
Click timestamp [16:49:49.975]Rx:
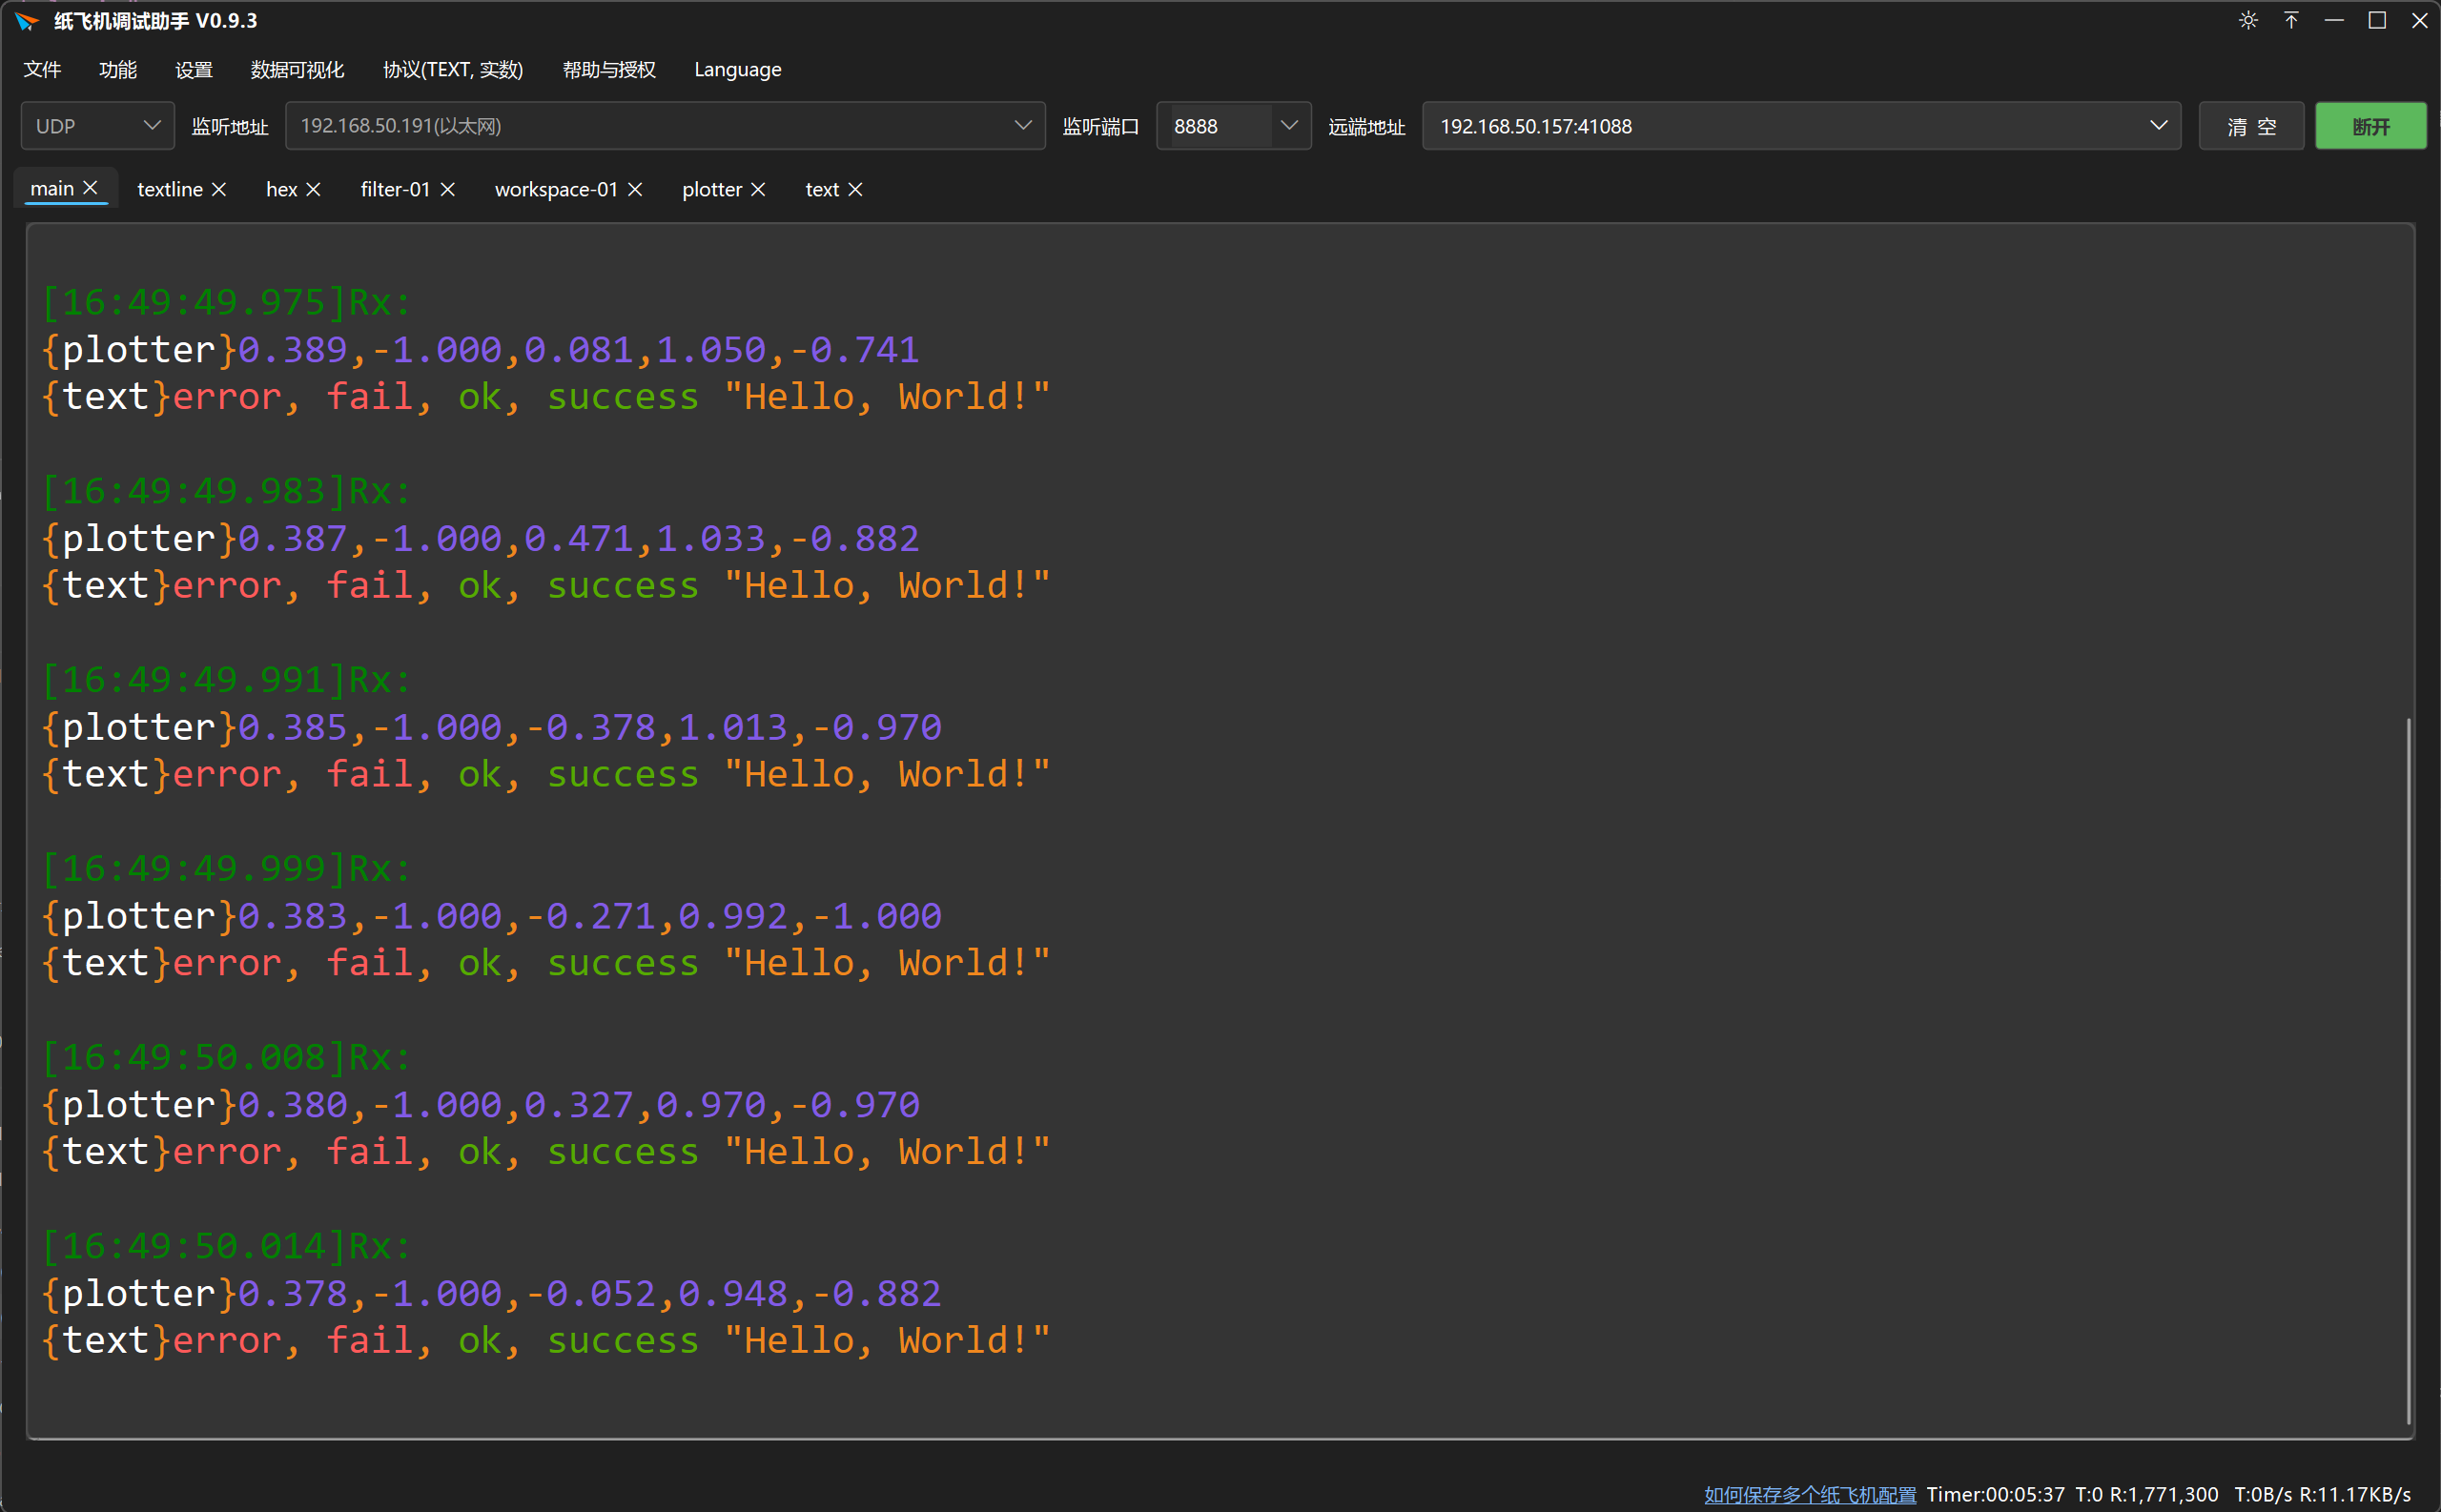pos(226,302)
